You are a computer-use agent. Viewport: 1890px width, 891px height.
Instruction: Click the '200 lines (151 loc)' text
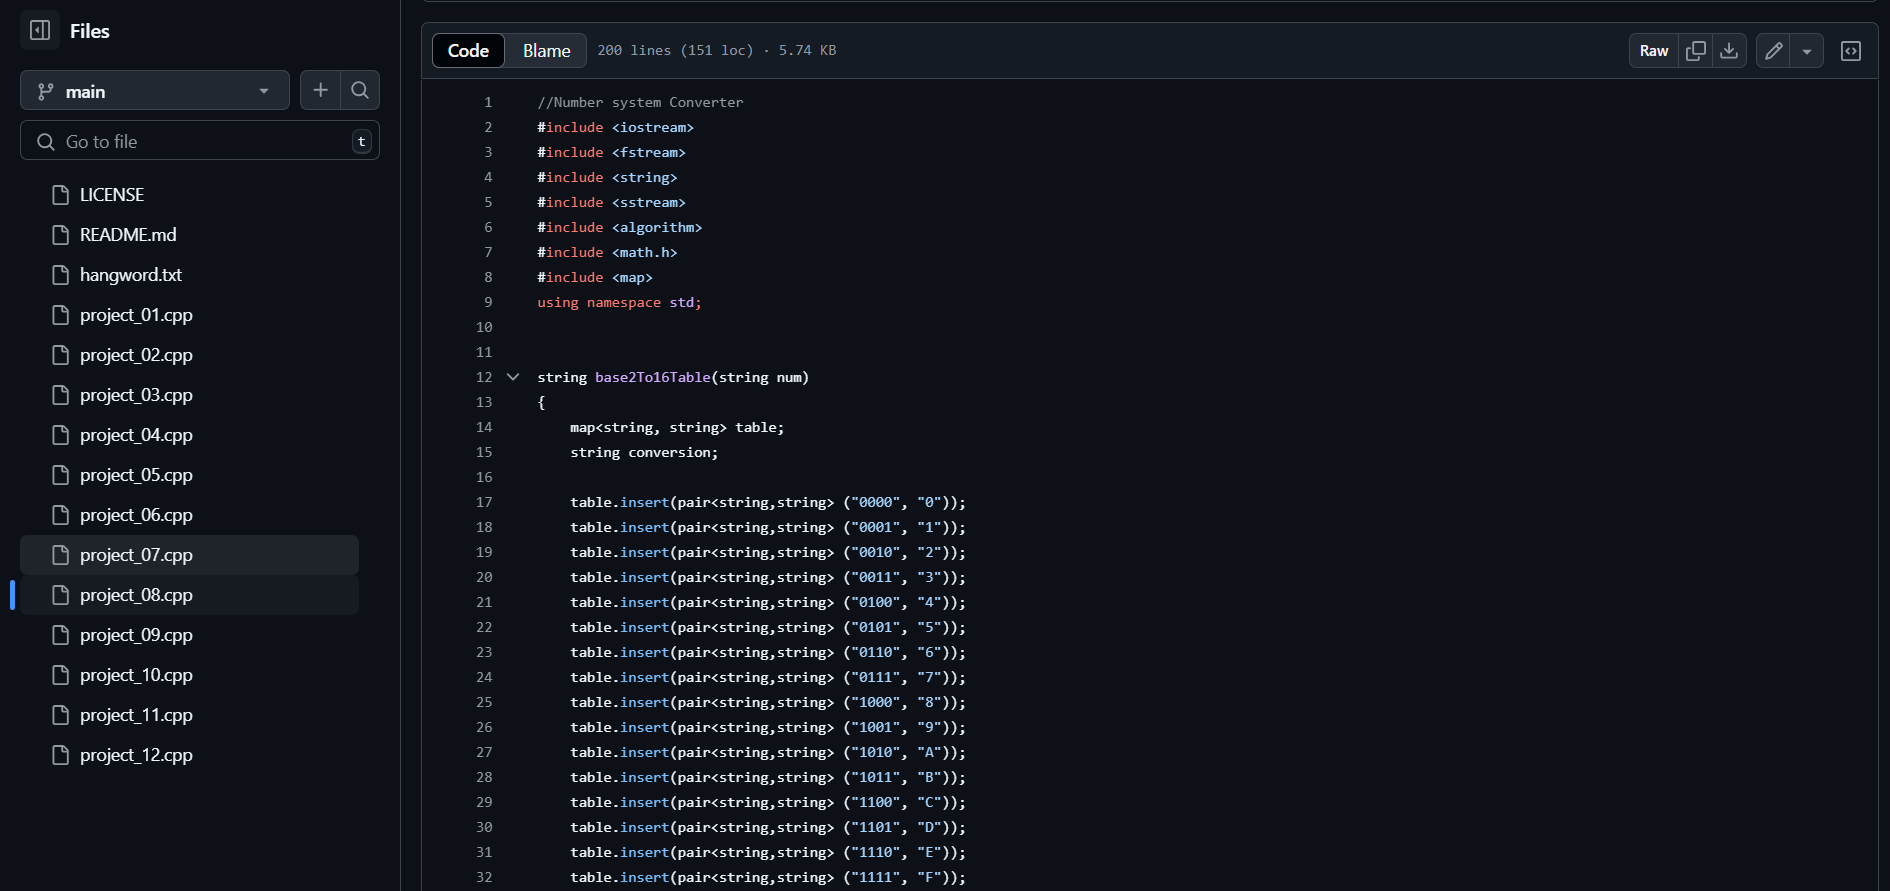point(675,50)
